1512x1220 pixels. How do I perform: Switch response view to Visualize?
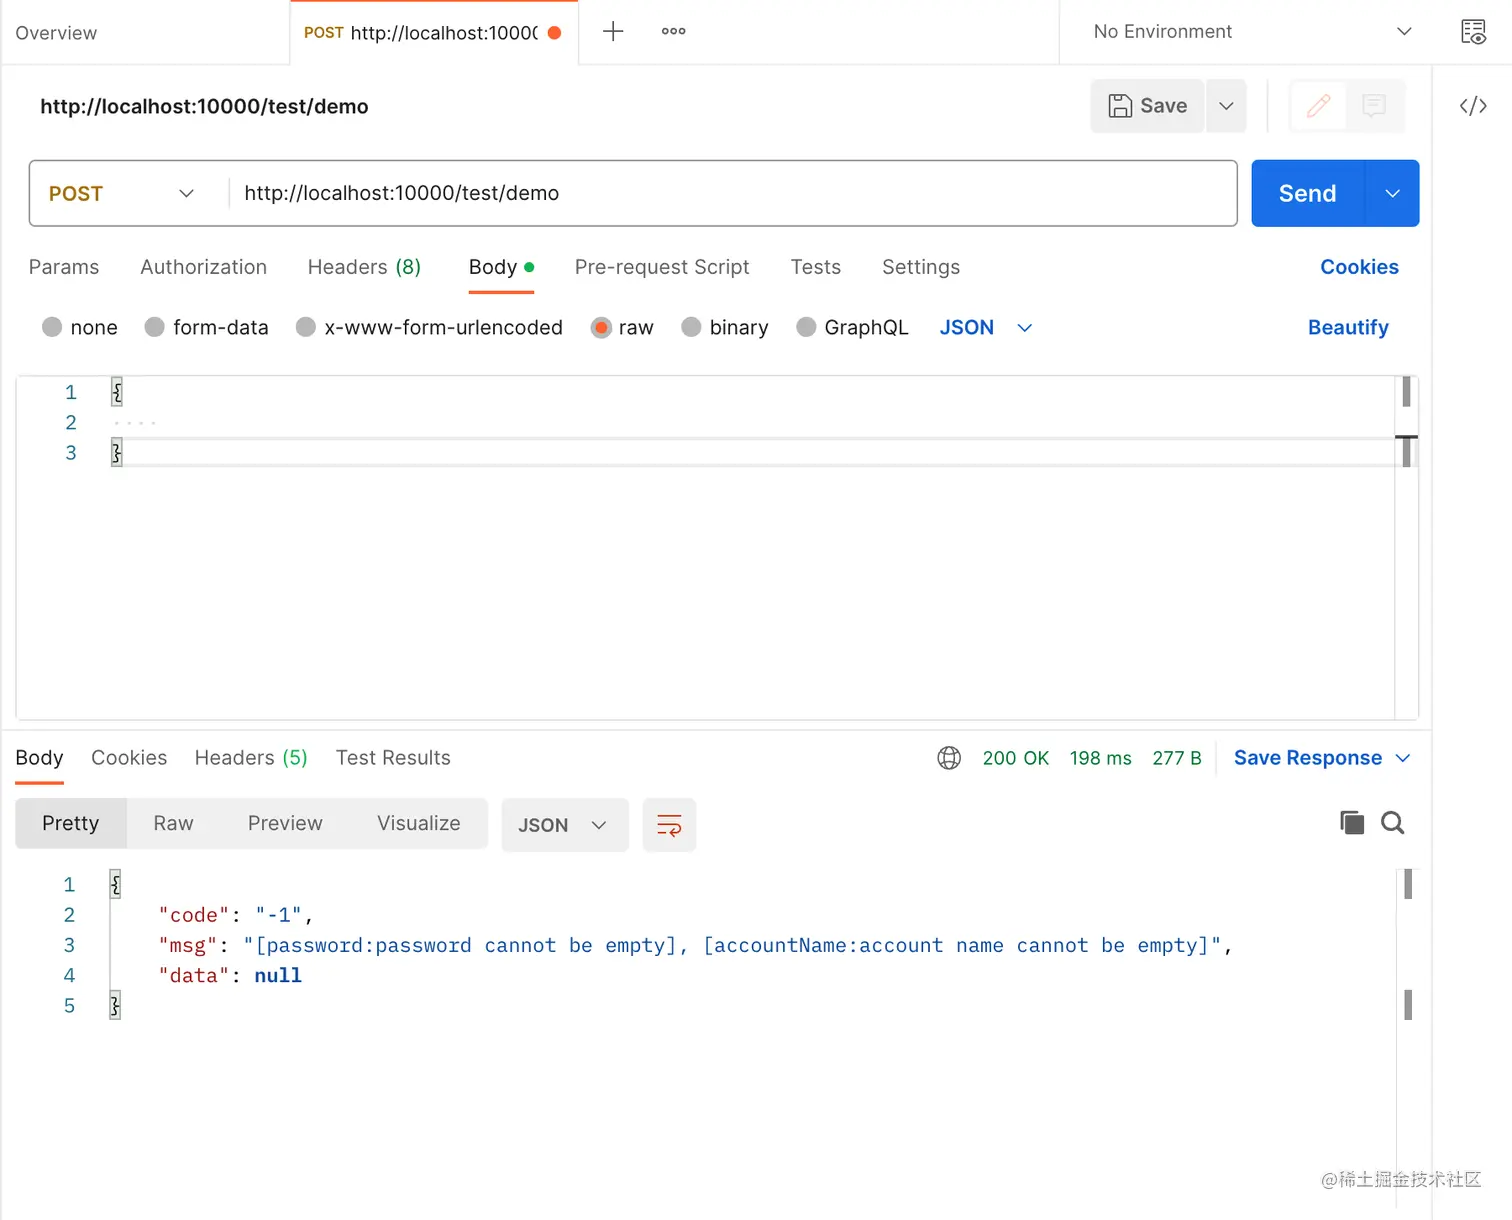click(x=419, y=823)
